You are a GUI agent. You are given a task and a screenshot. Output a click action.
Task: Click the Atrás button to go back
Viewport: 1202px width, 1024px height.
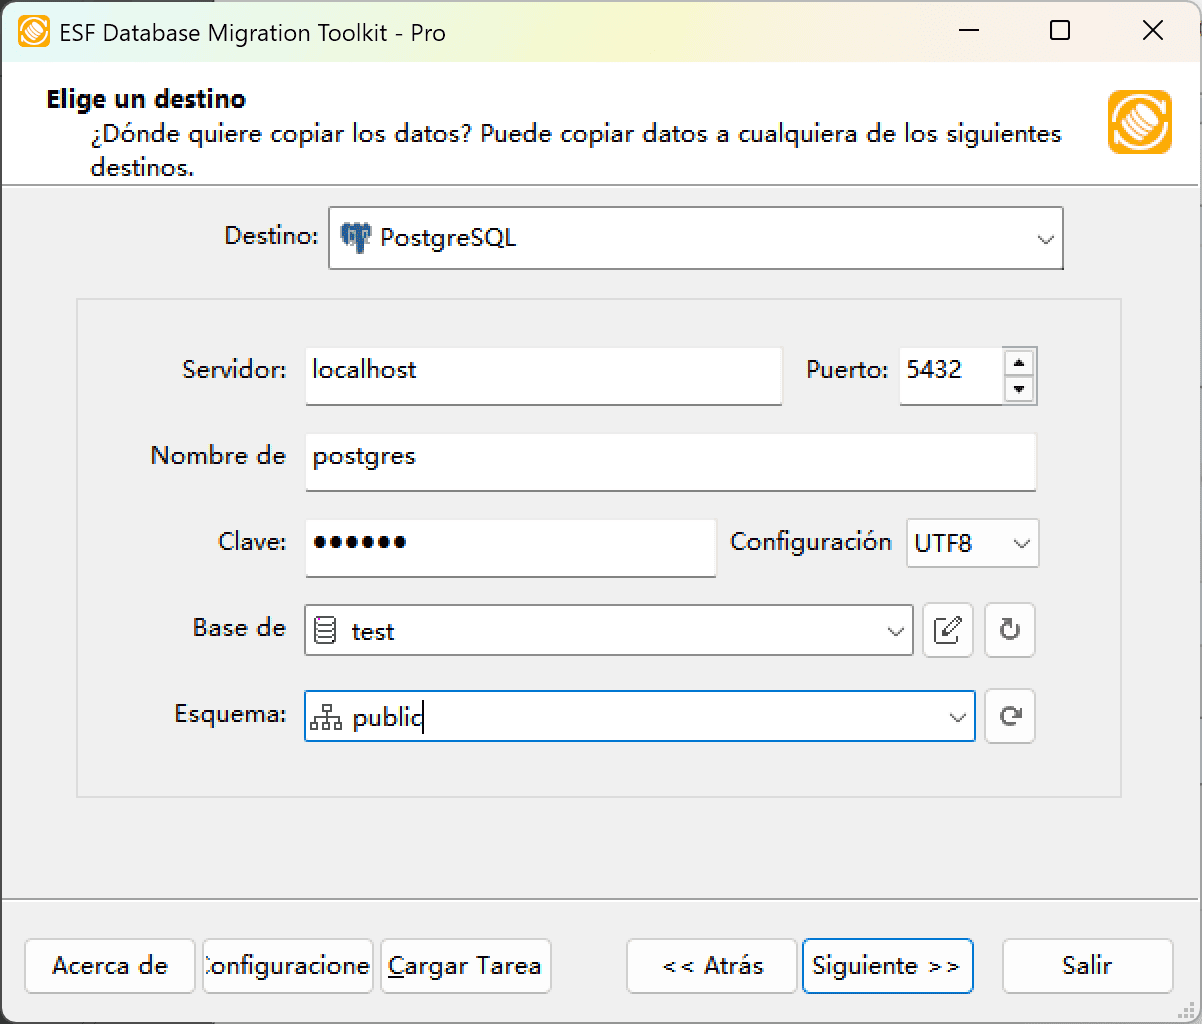[x=711, y=966]
